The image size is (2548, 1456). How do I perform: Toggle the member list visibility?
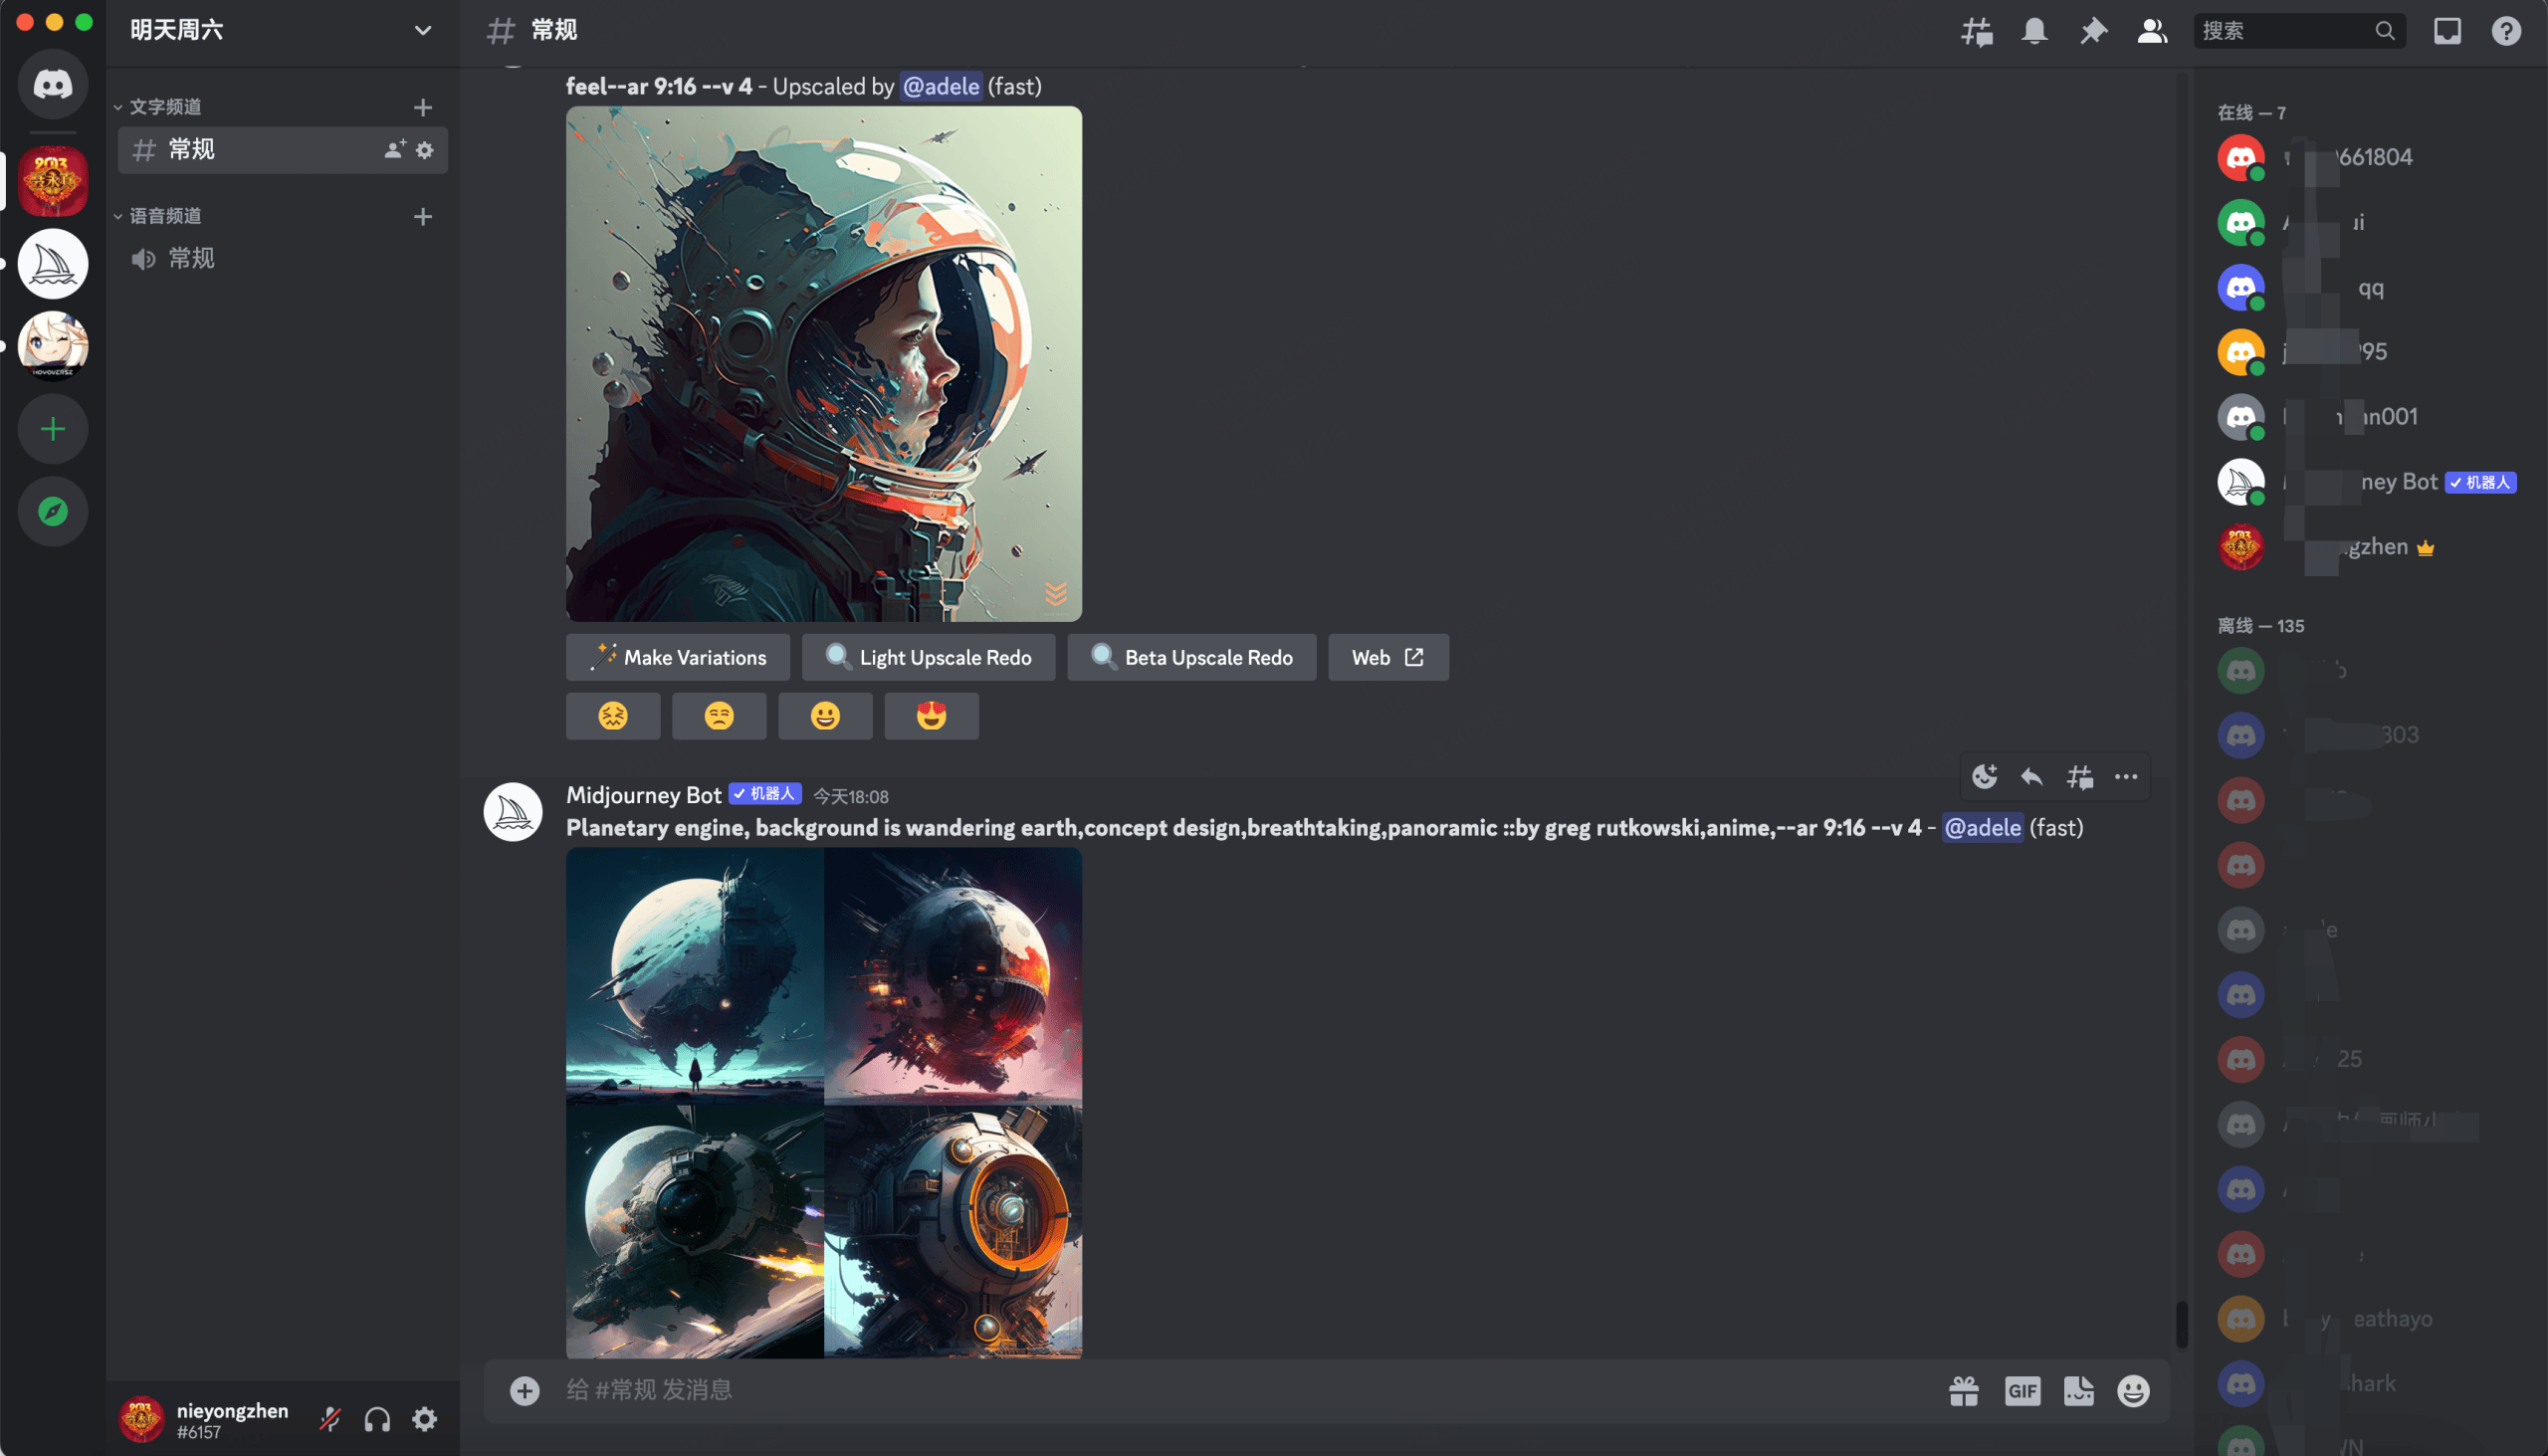(2152, 31)
